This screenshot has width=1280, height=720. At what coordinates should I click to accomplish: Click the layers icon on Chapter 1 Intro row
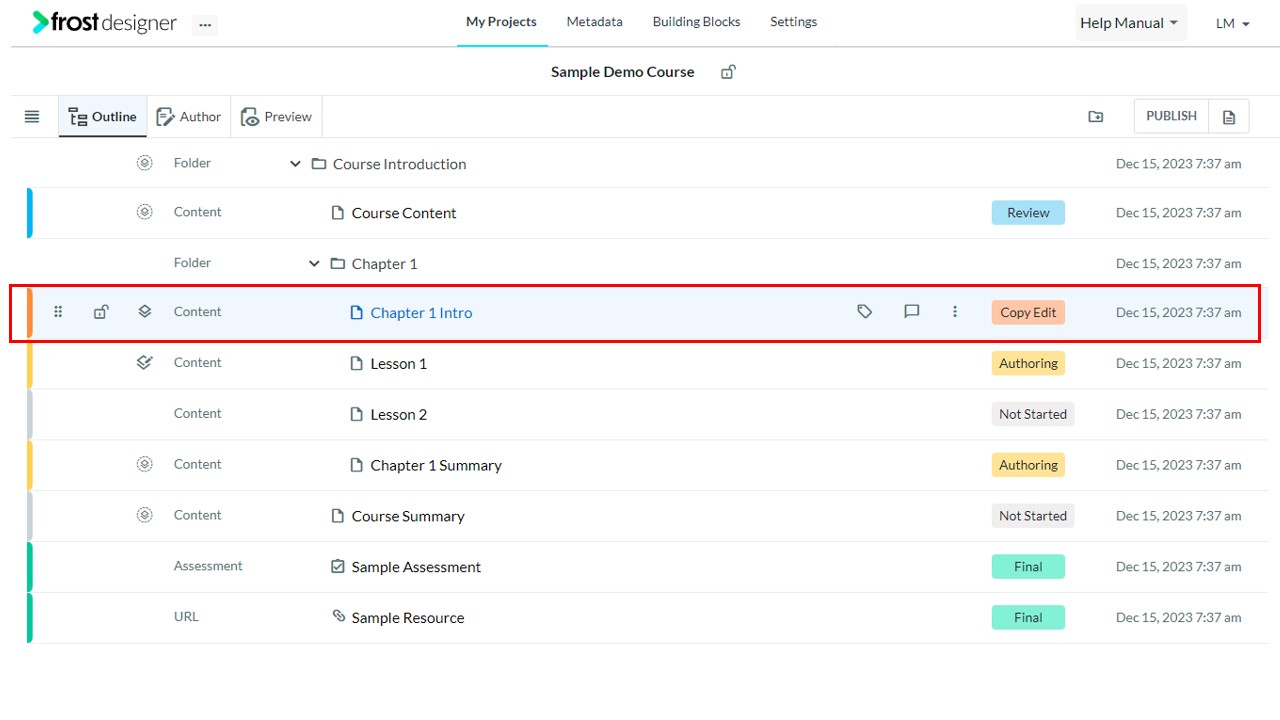click(145, 312)
